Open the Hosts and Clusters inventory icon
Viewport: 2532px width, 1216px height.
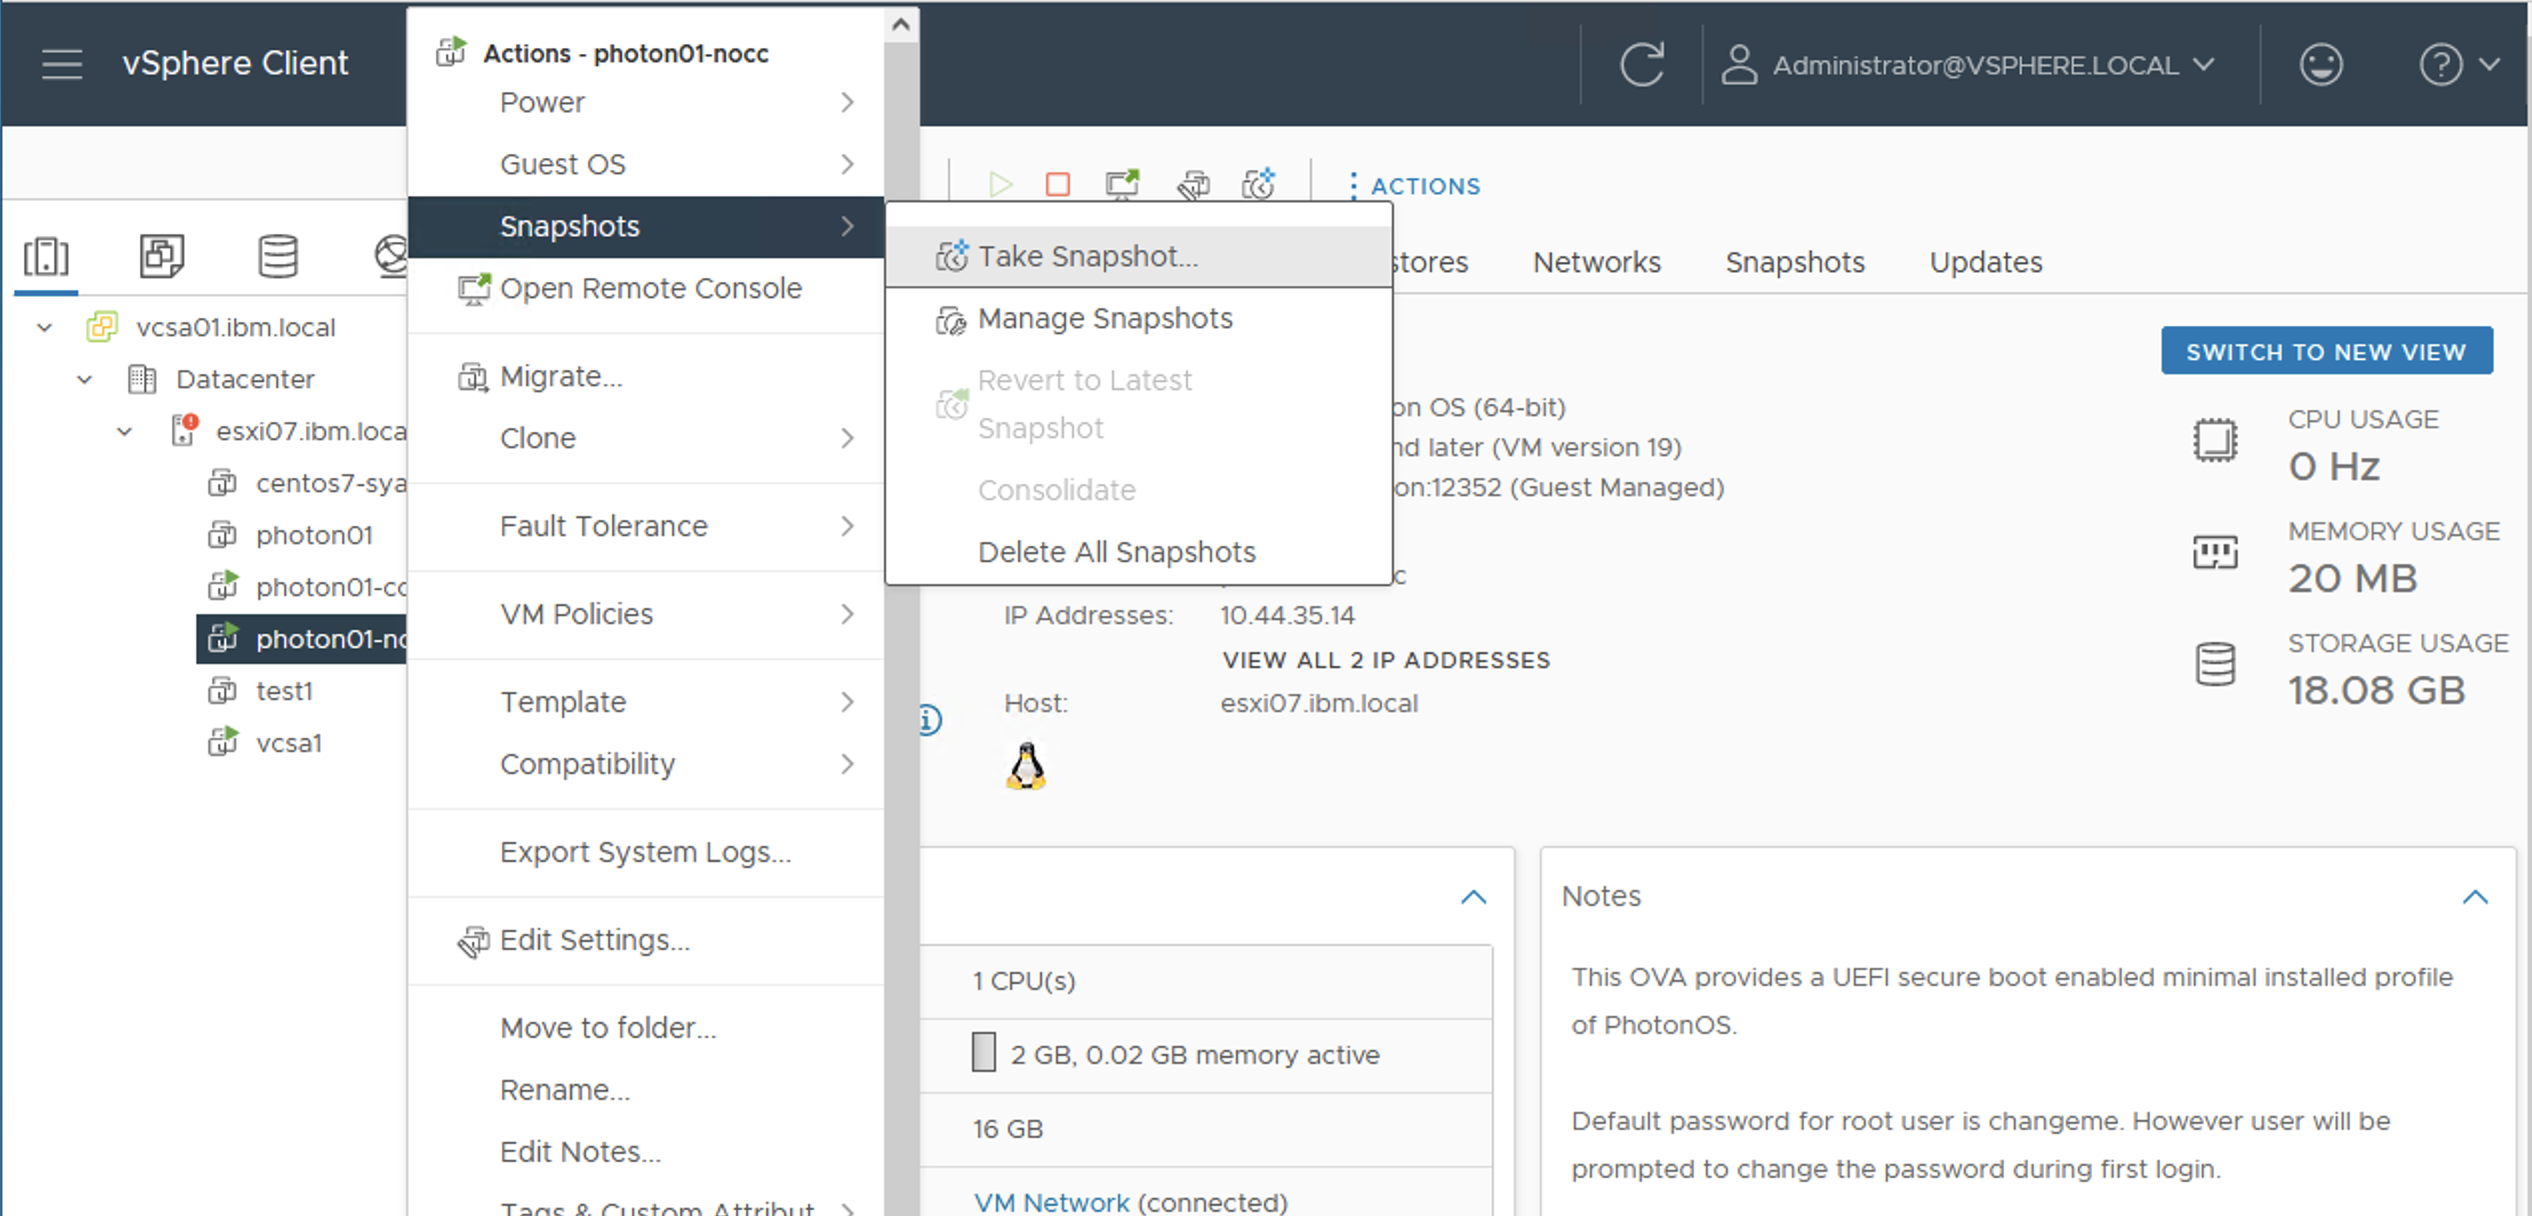tap(46, 257)
